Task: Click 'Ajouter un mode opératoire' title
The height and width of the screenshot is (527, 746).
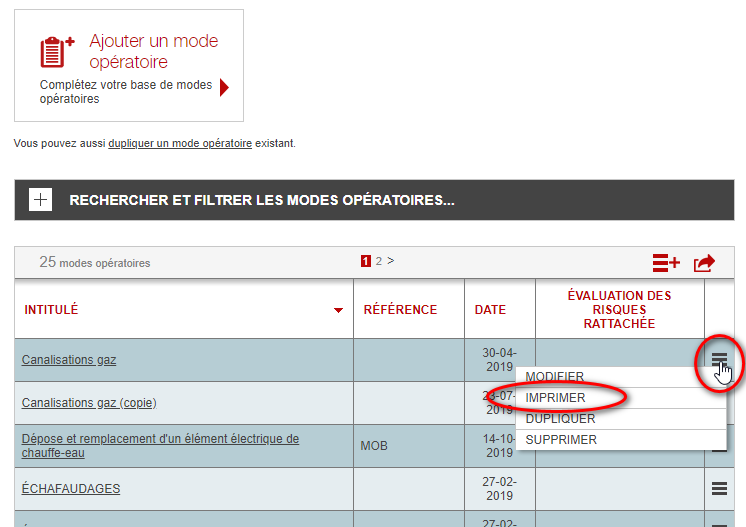Action: 153,52
